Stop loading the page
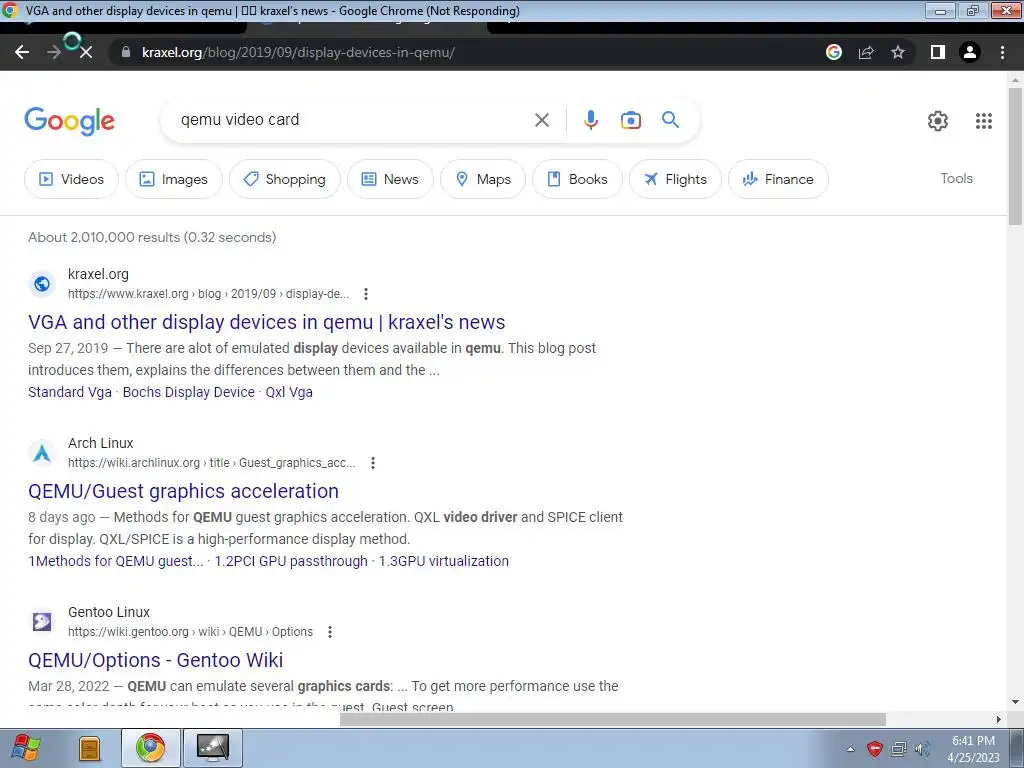This screenshot has height=768, width=1024. [x=86, y=52]
